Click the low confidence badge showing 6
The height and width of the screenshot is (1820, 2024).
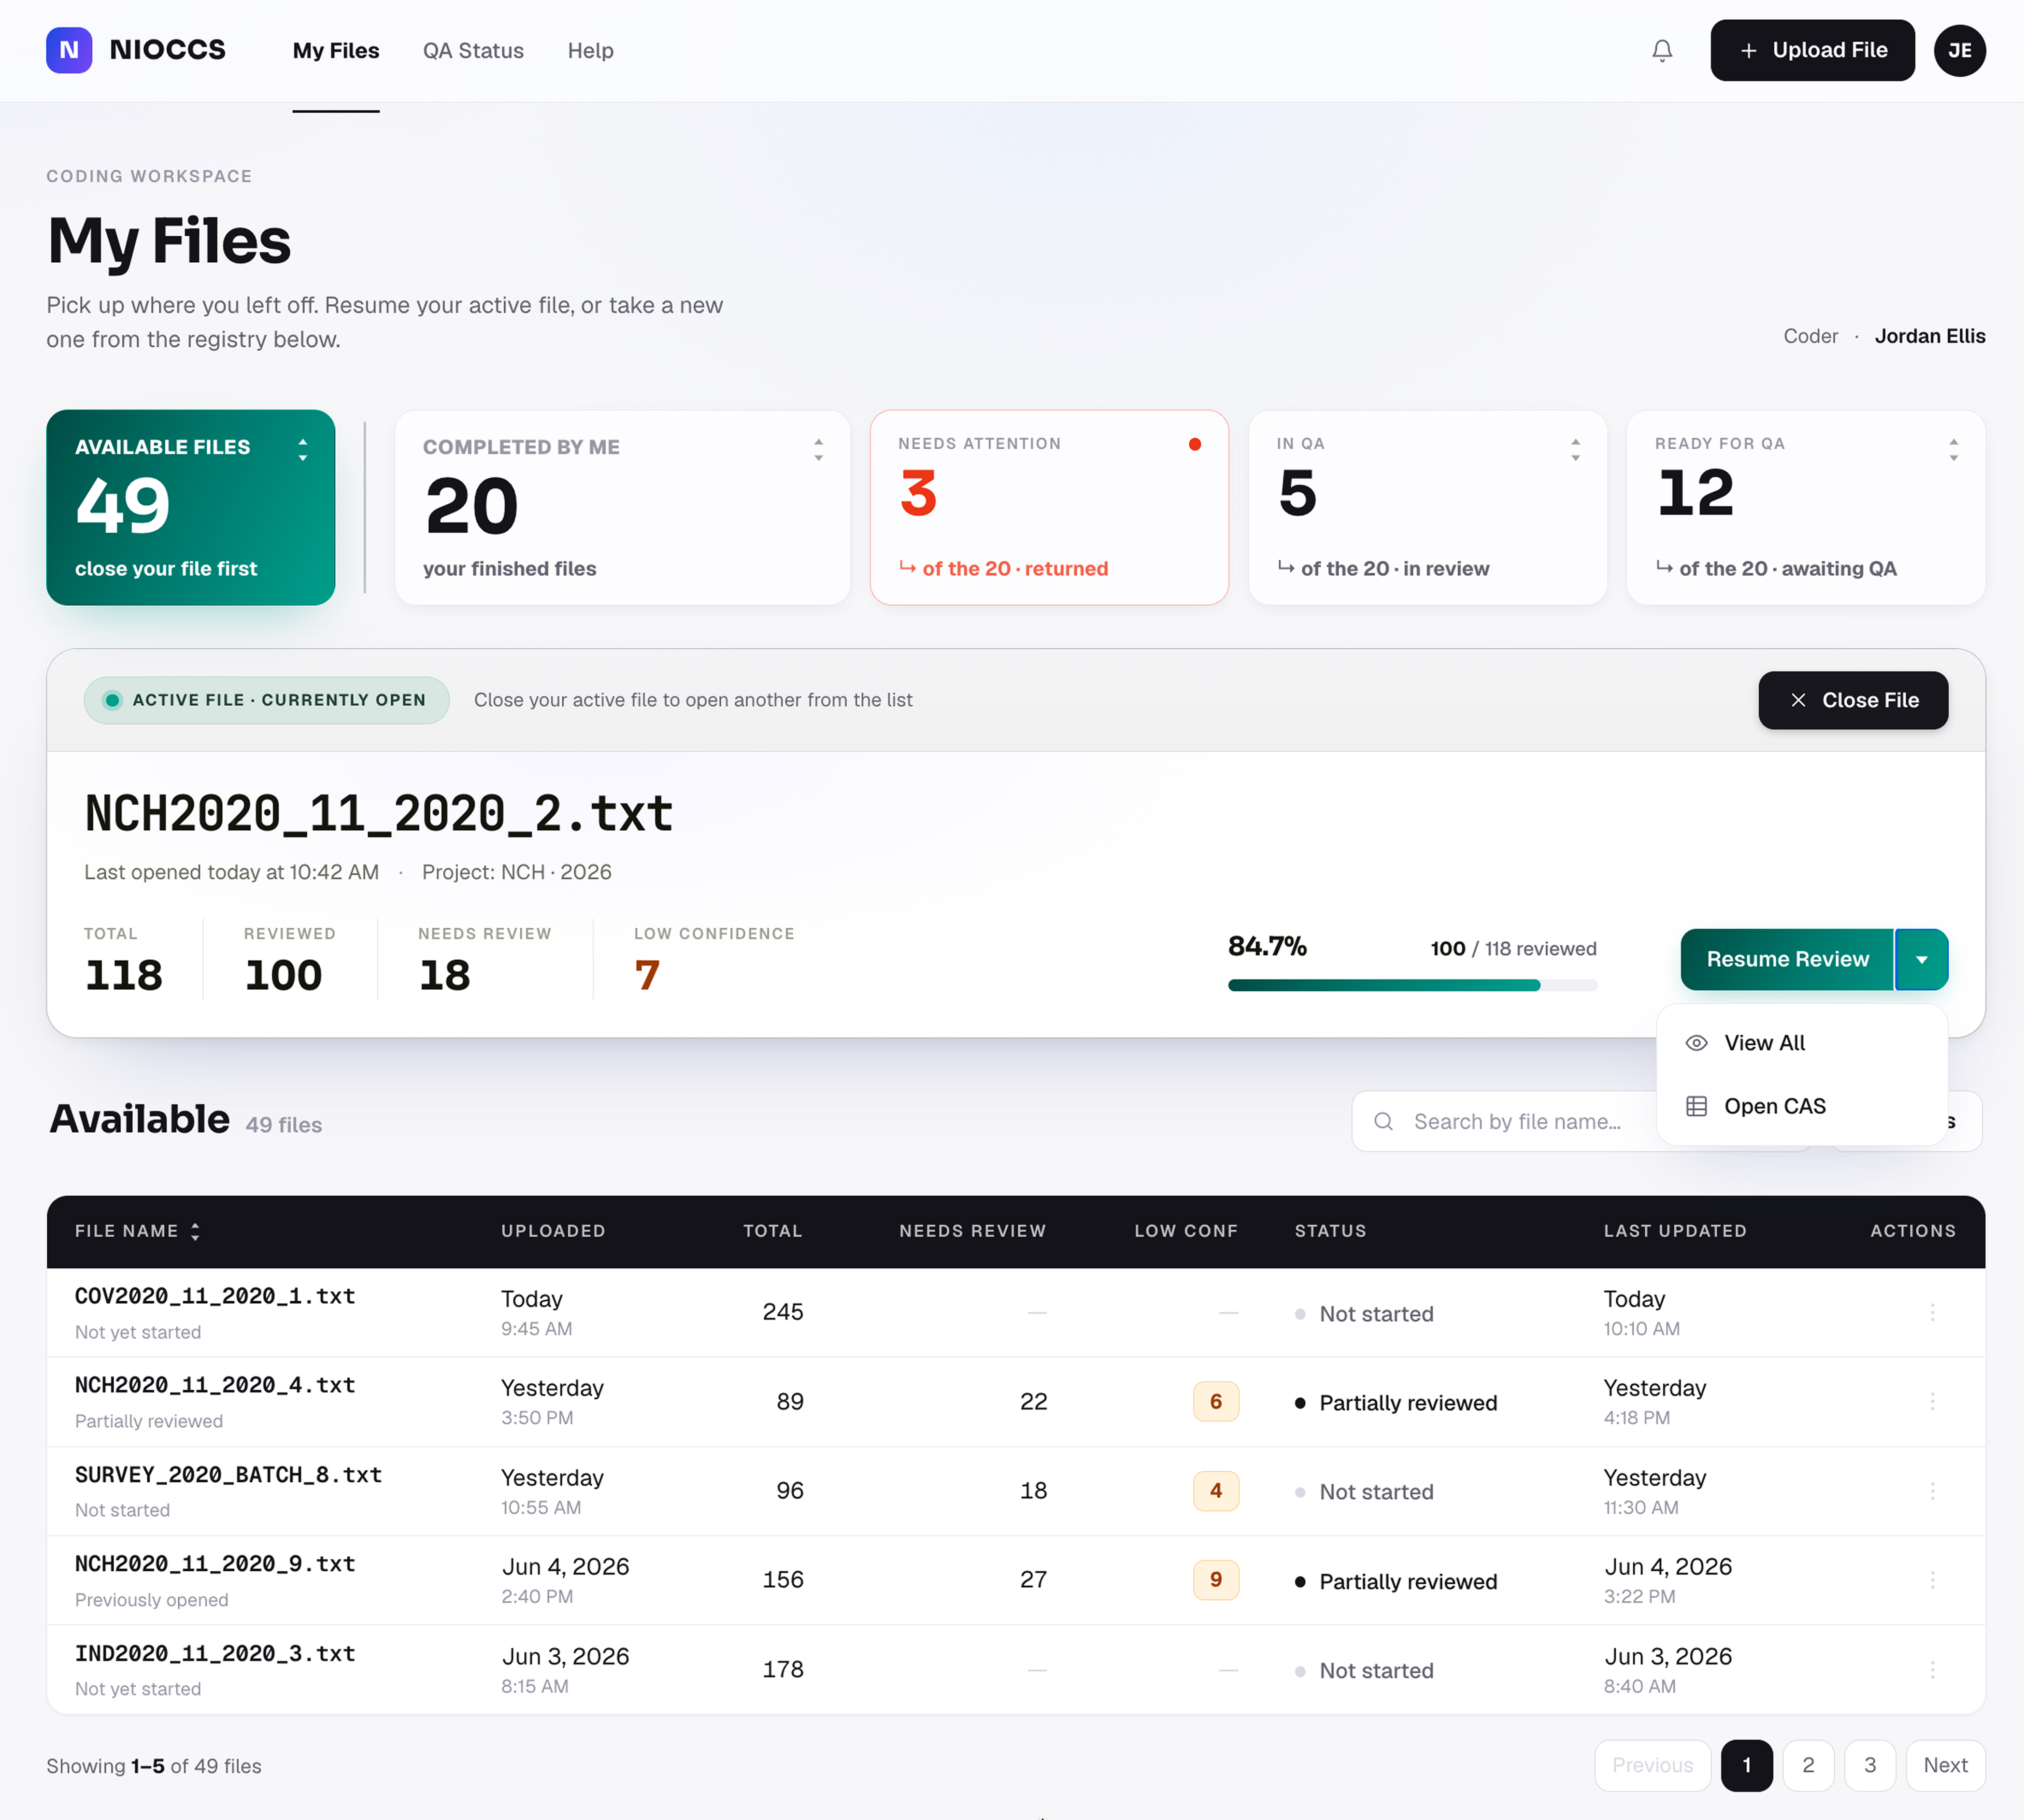pos(1215,1402)
